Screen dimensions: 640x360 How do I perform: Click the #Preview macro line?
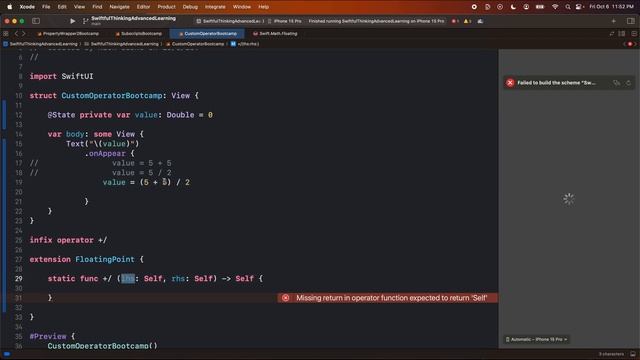52,336
